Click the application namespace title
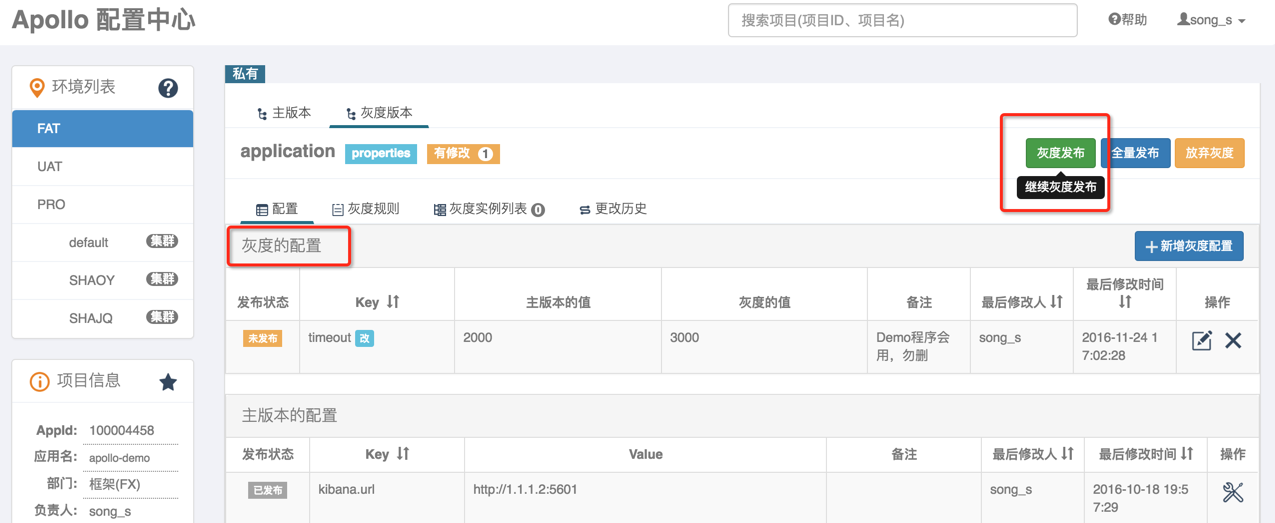 coord(288,151)
